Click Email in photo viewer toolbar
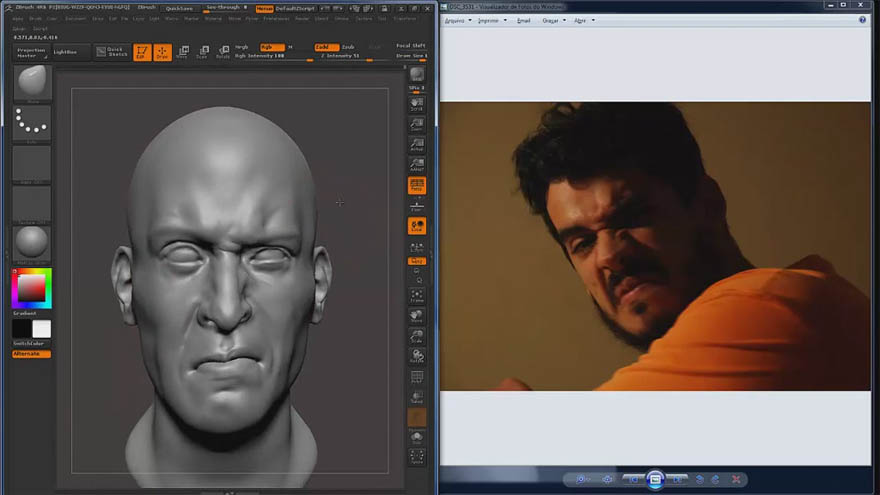The image size is (880, 495). [523, 21]
